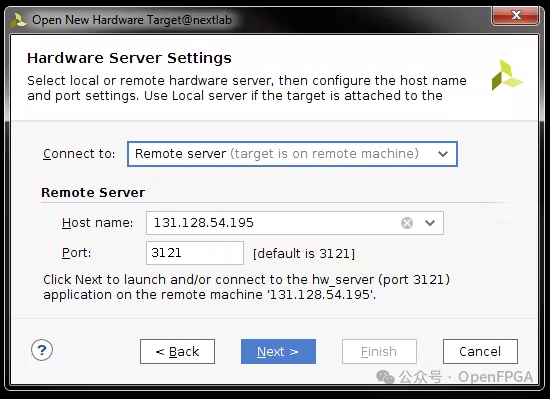
Task: Click the Port label
Action: (x=76, y=253)
